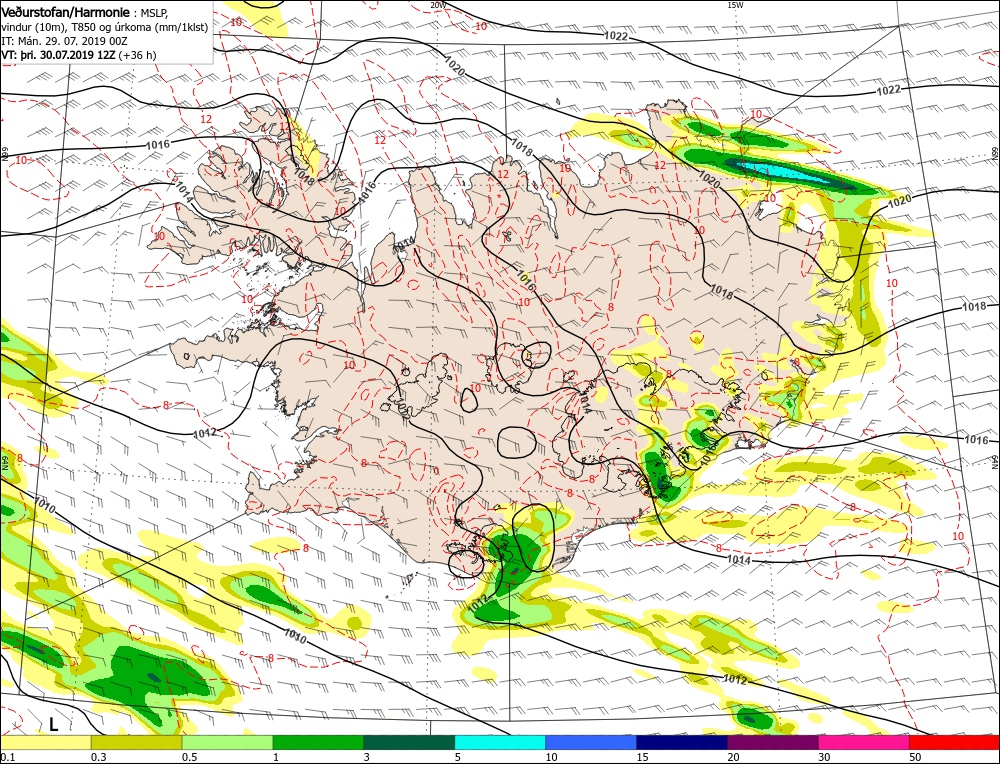Click the cyan heavy precipitation band northeast of Iceland
Viewport: 1000px width, 764px height.
coord(786,173)
